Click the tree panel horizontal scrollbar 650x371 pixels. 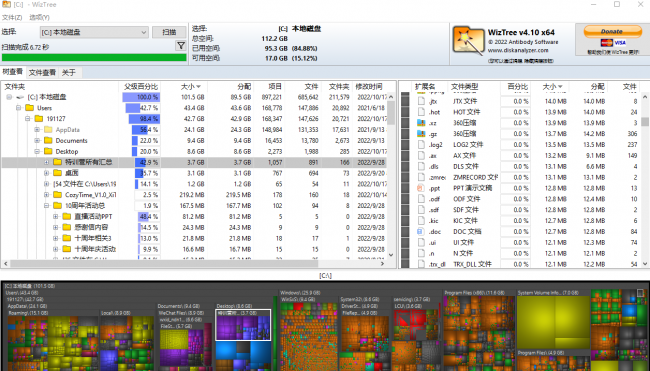(x=164, y=264)
